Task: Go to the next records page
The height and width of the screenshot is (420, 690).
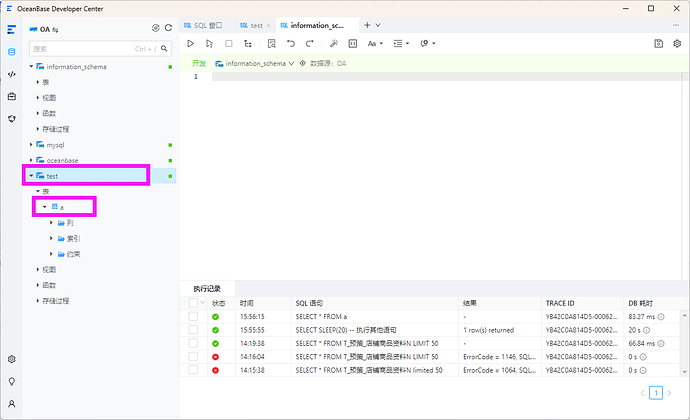Action: tap(669, 393)
